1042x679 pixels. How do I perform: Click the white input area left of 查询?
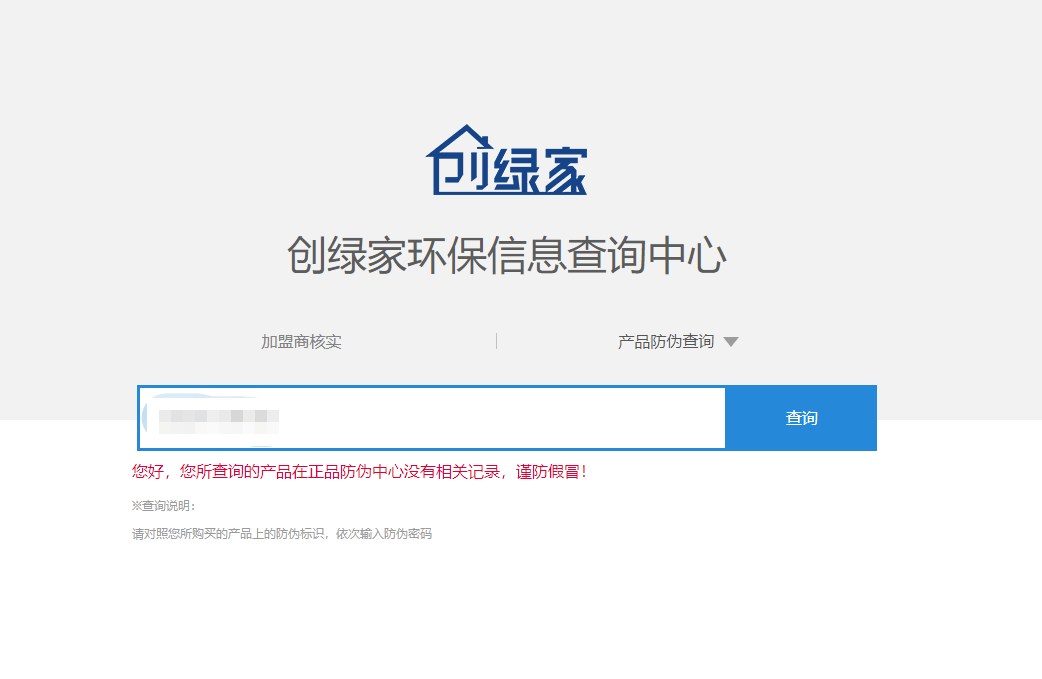click(x=430, y=418)
